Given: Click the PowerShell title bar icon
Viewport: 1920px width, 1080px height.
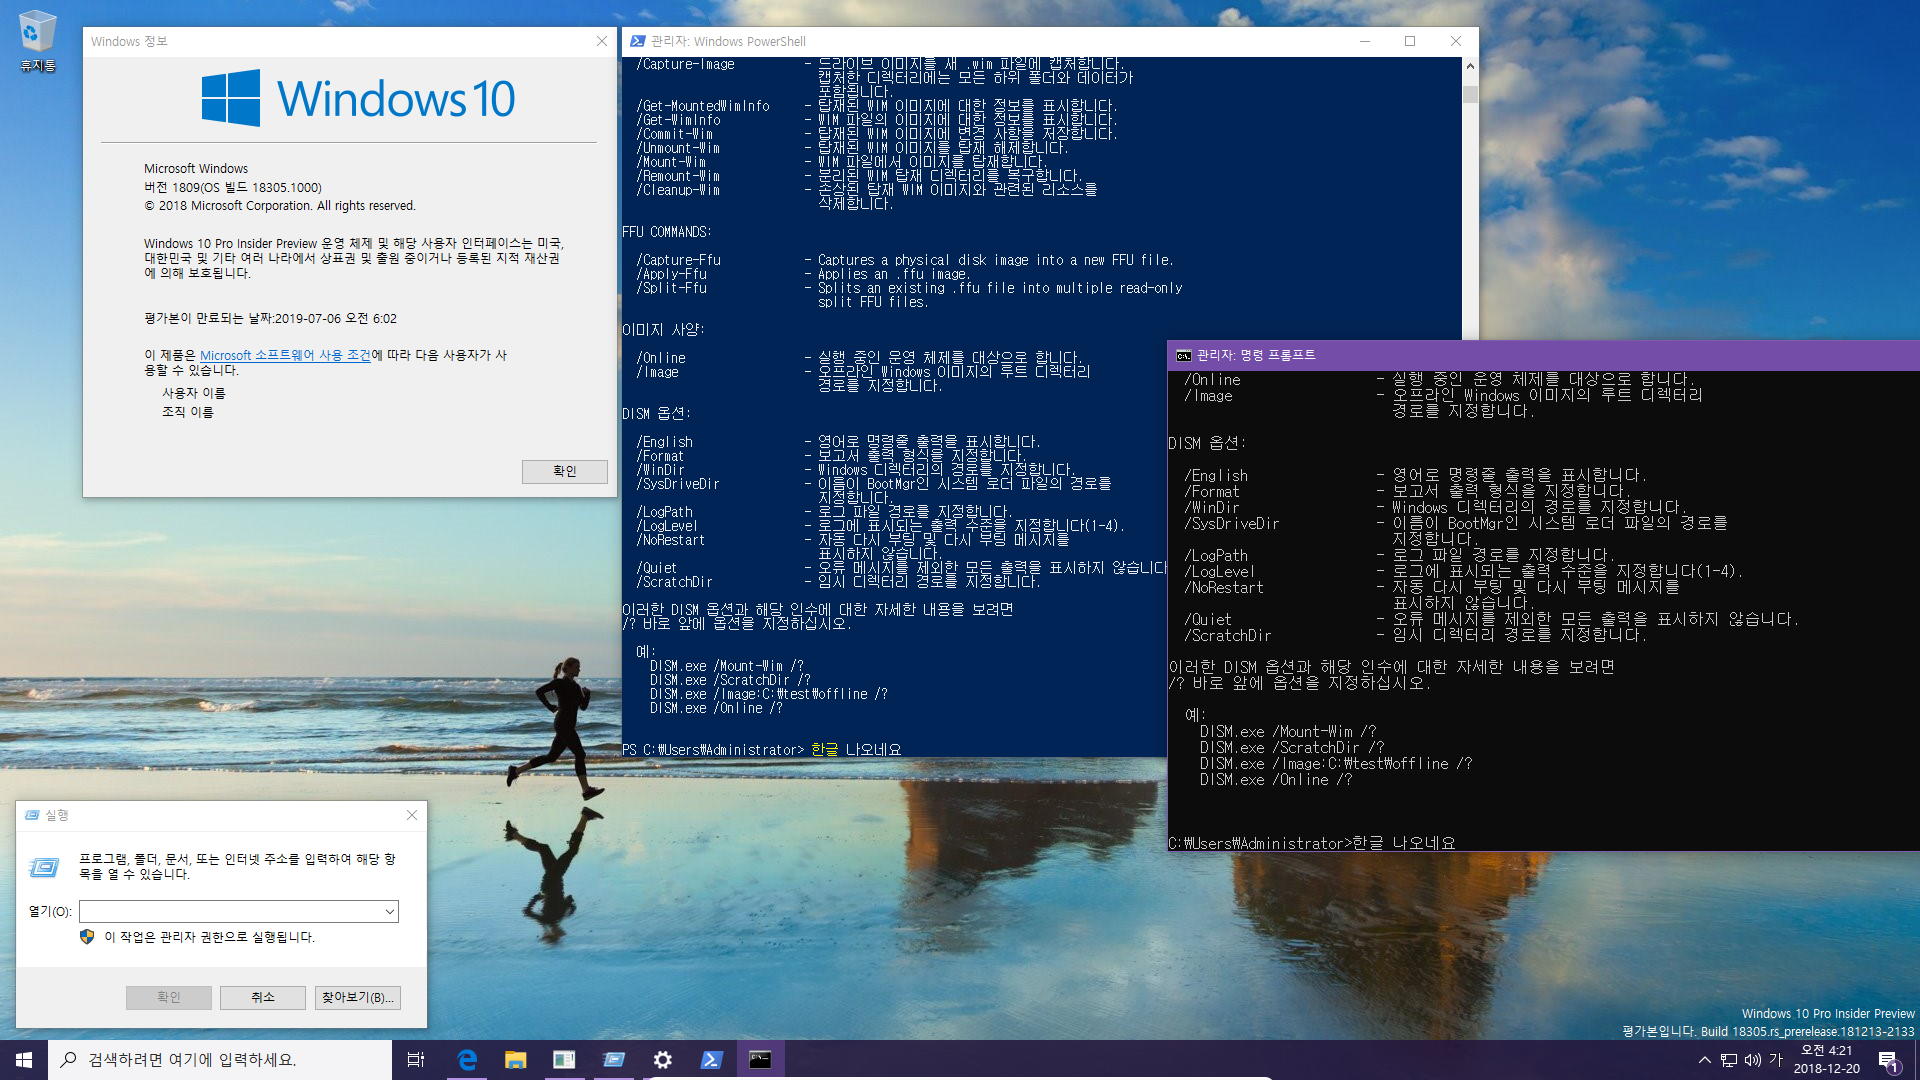Looking at the screenshot, I should pyautogui.click(x=637, y=41).
